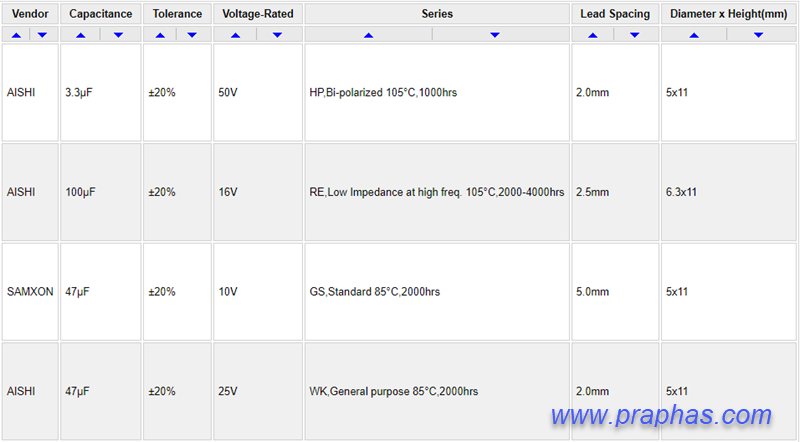Select 2.0mm lead spacing in 50V row
This screenshot has height=442, width=800.
pyautogui.click(x=615, y=92)
